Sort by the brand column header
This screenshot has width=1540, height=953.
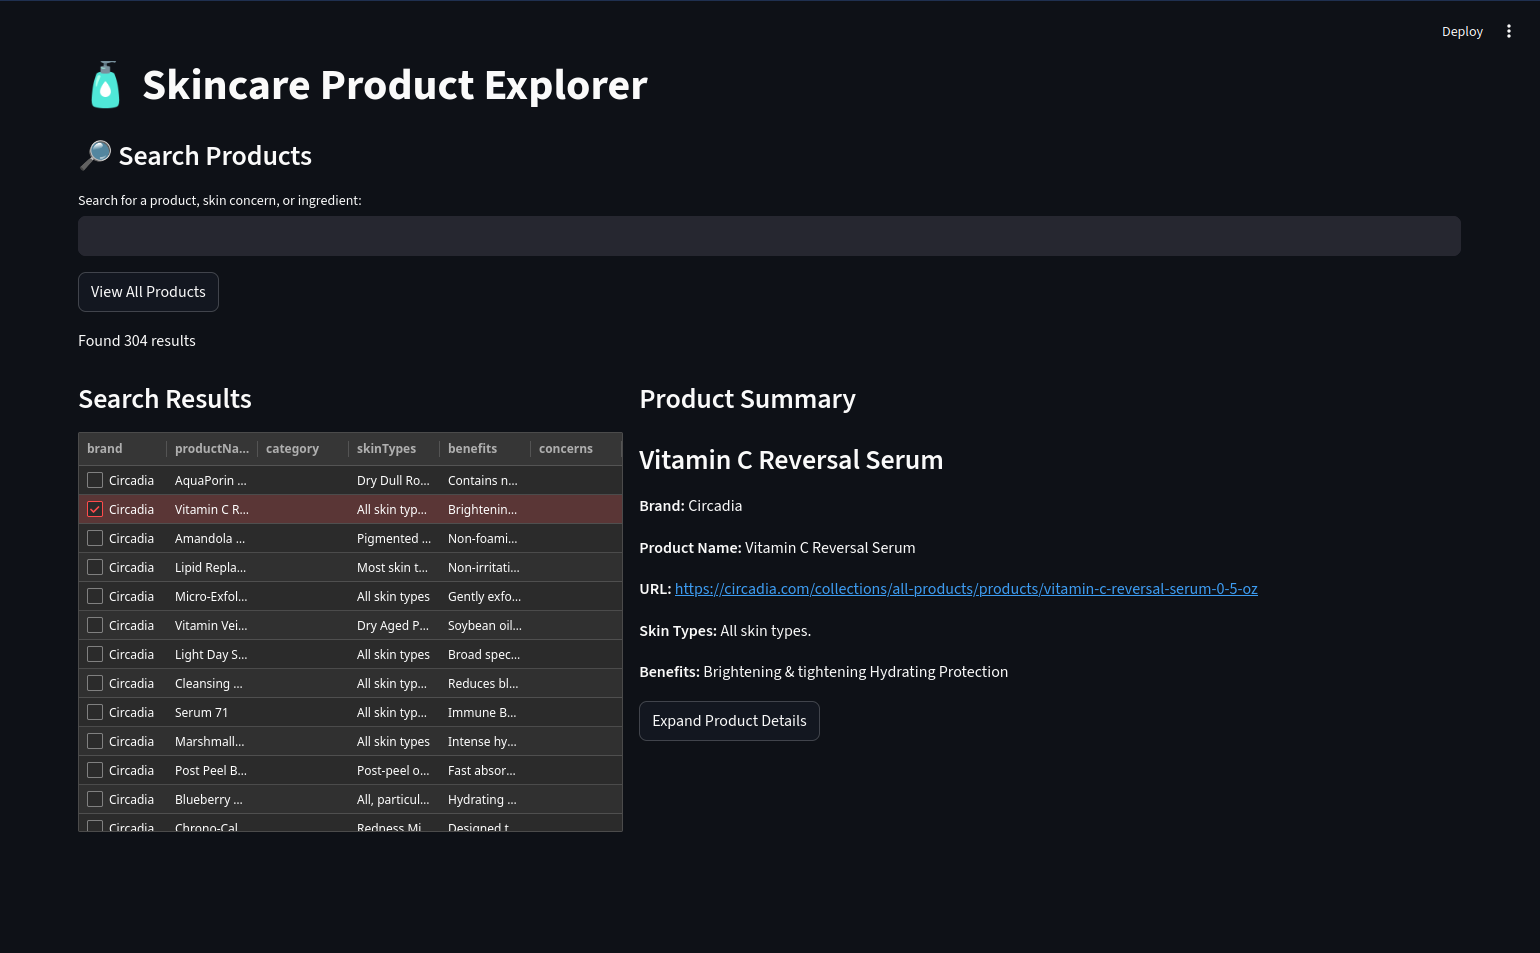pyautogui.click(x=123, y=449)
